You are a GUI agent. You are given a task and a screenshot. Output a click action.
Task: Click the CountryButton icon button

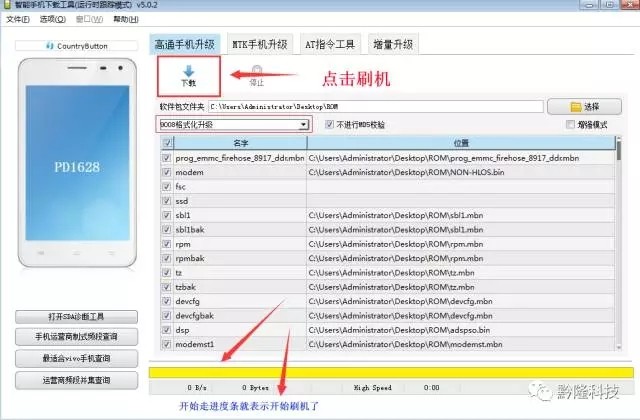(77, 46)
